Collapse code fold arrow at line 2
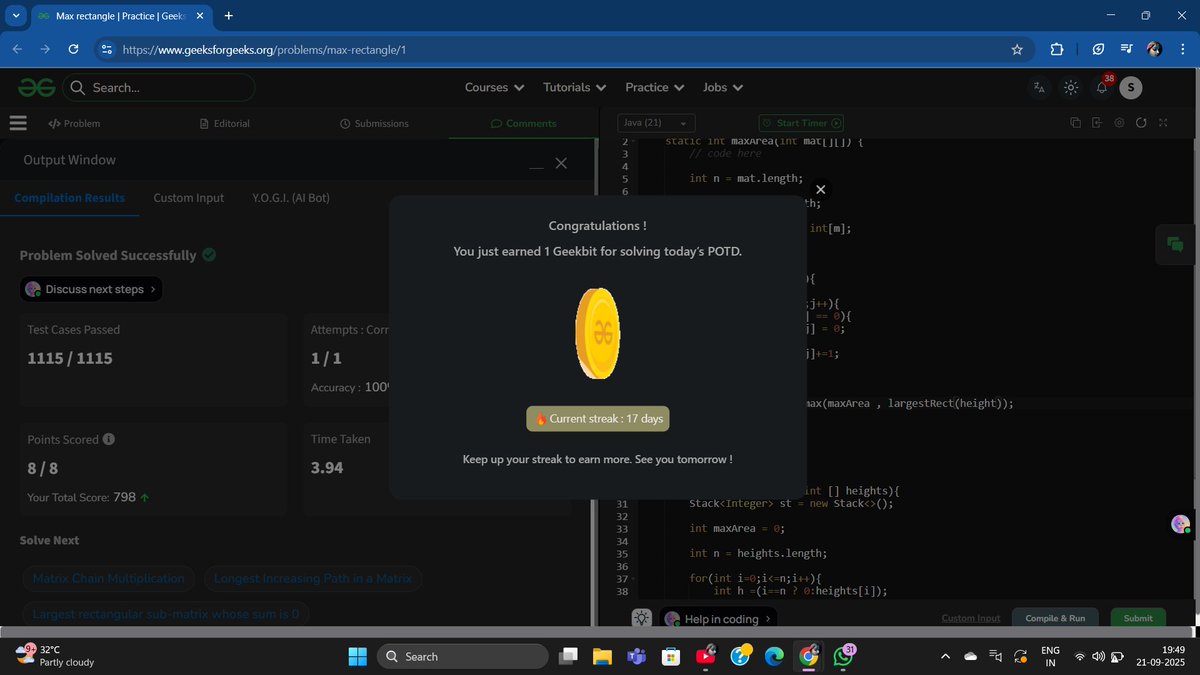 [x=635, y=142]
